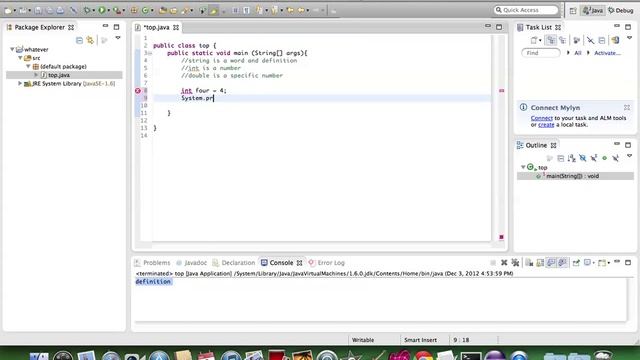Image resolution: width=640 pixels, height=360 pixels.
Task: Click the green Run button in the toolbar
Action: [102, 10]
